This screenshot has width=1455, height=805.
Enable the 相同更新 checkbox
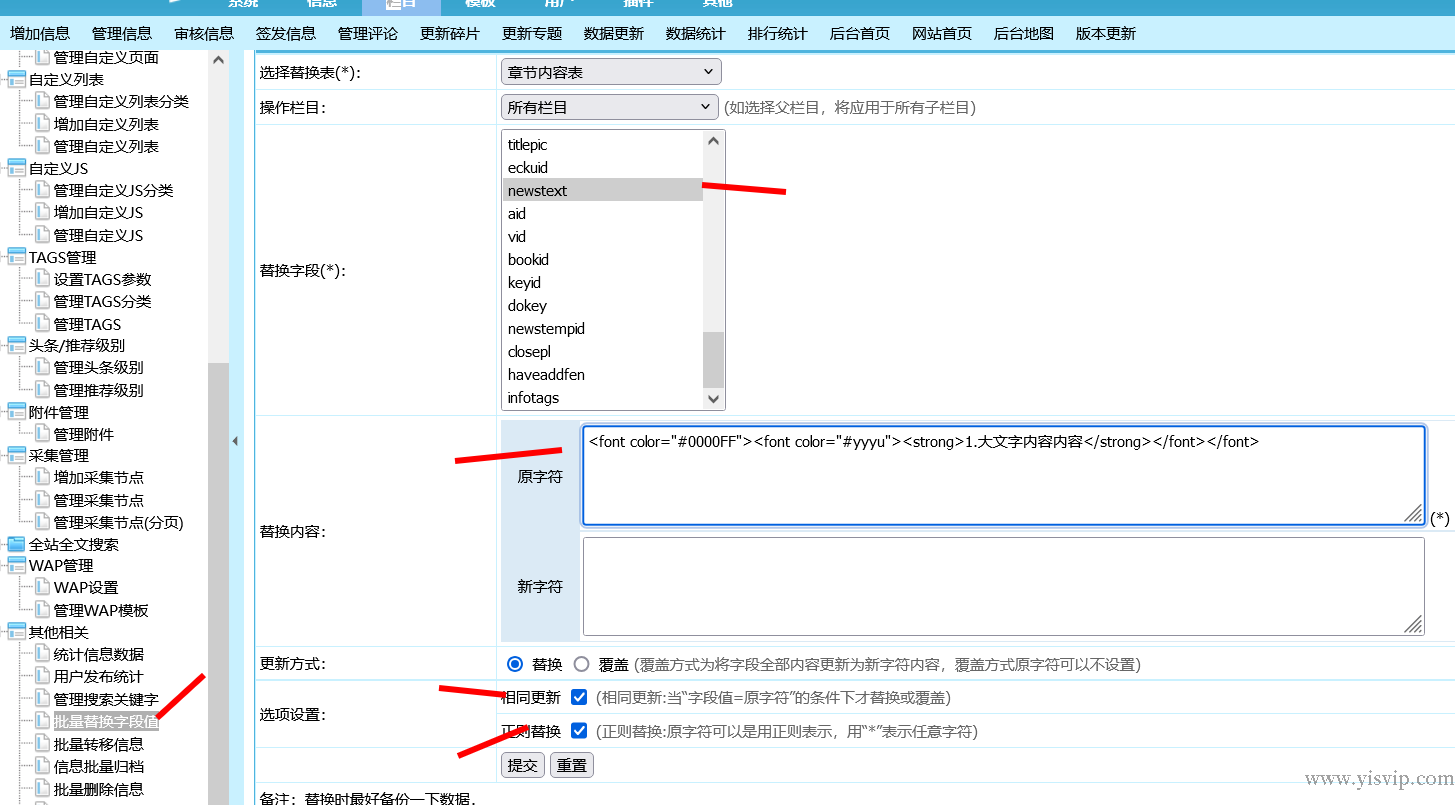point(578,697)
